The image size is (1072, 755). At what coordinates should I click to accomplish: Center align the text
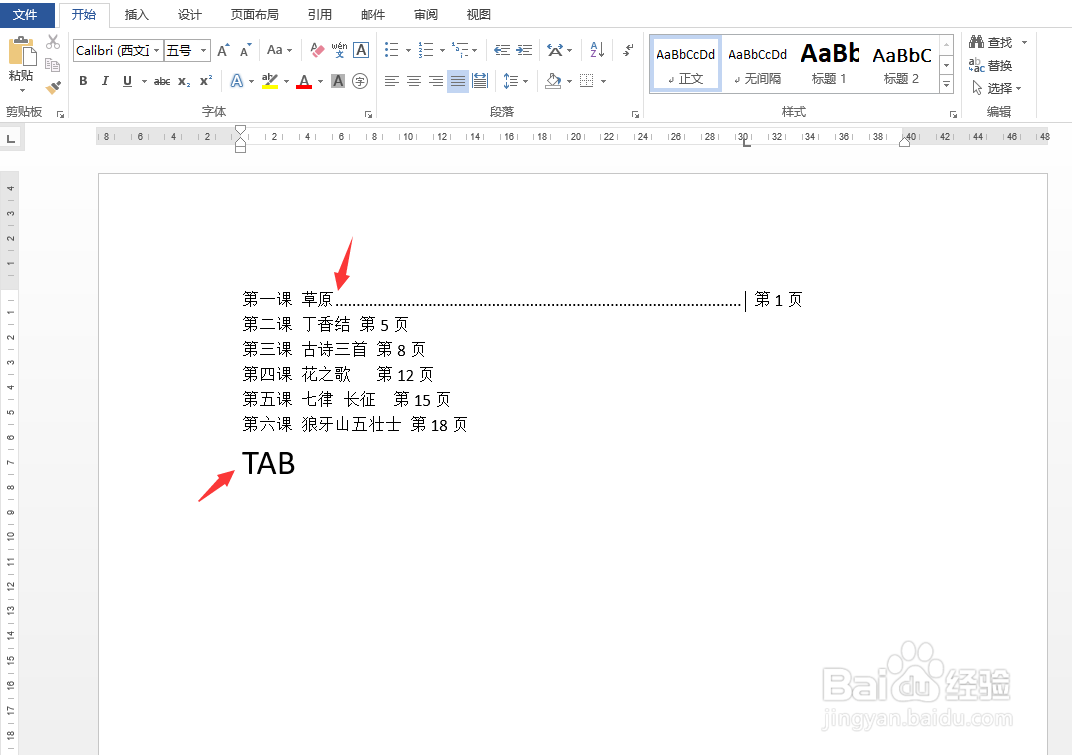tap(414, 81)
